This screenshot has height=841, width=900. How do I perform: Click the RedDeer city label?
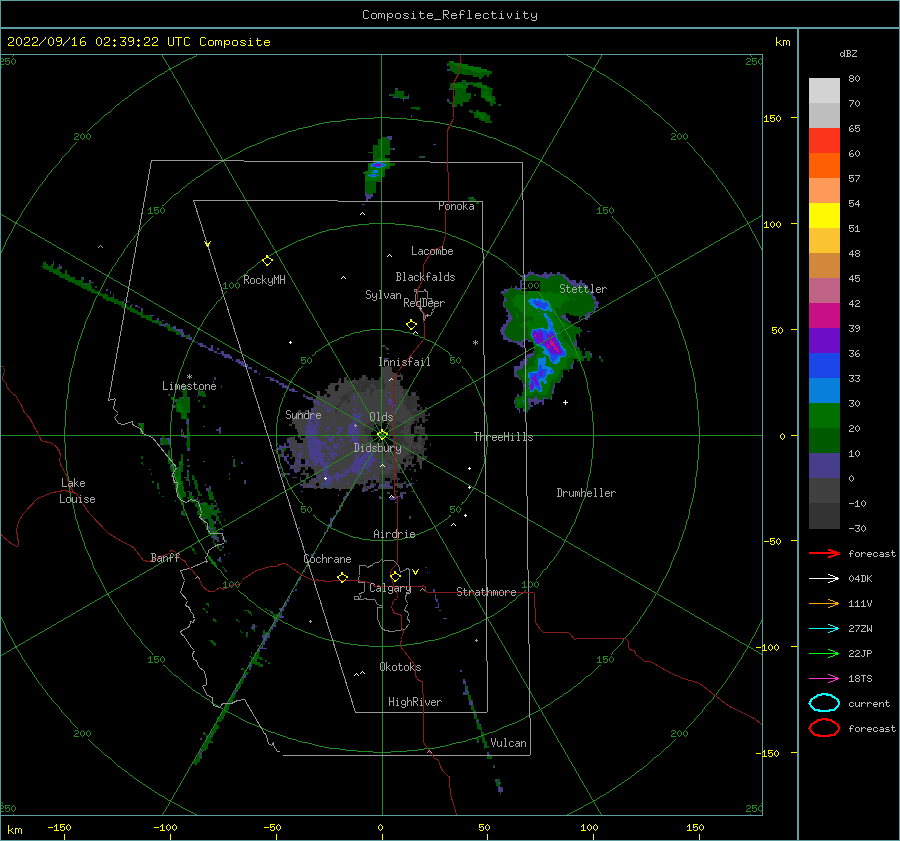(424, 303)
